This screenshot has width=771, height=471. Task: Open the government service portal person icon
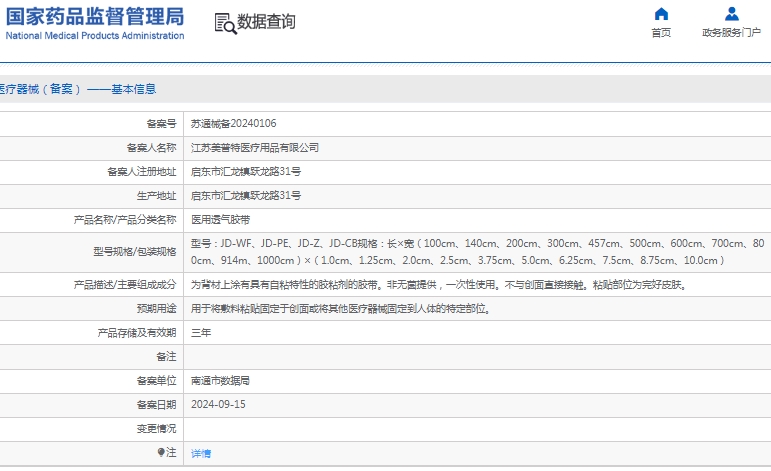click(x=732, y=14)
